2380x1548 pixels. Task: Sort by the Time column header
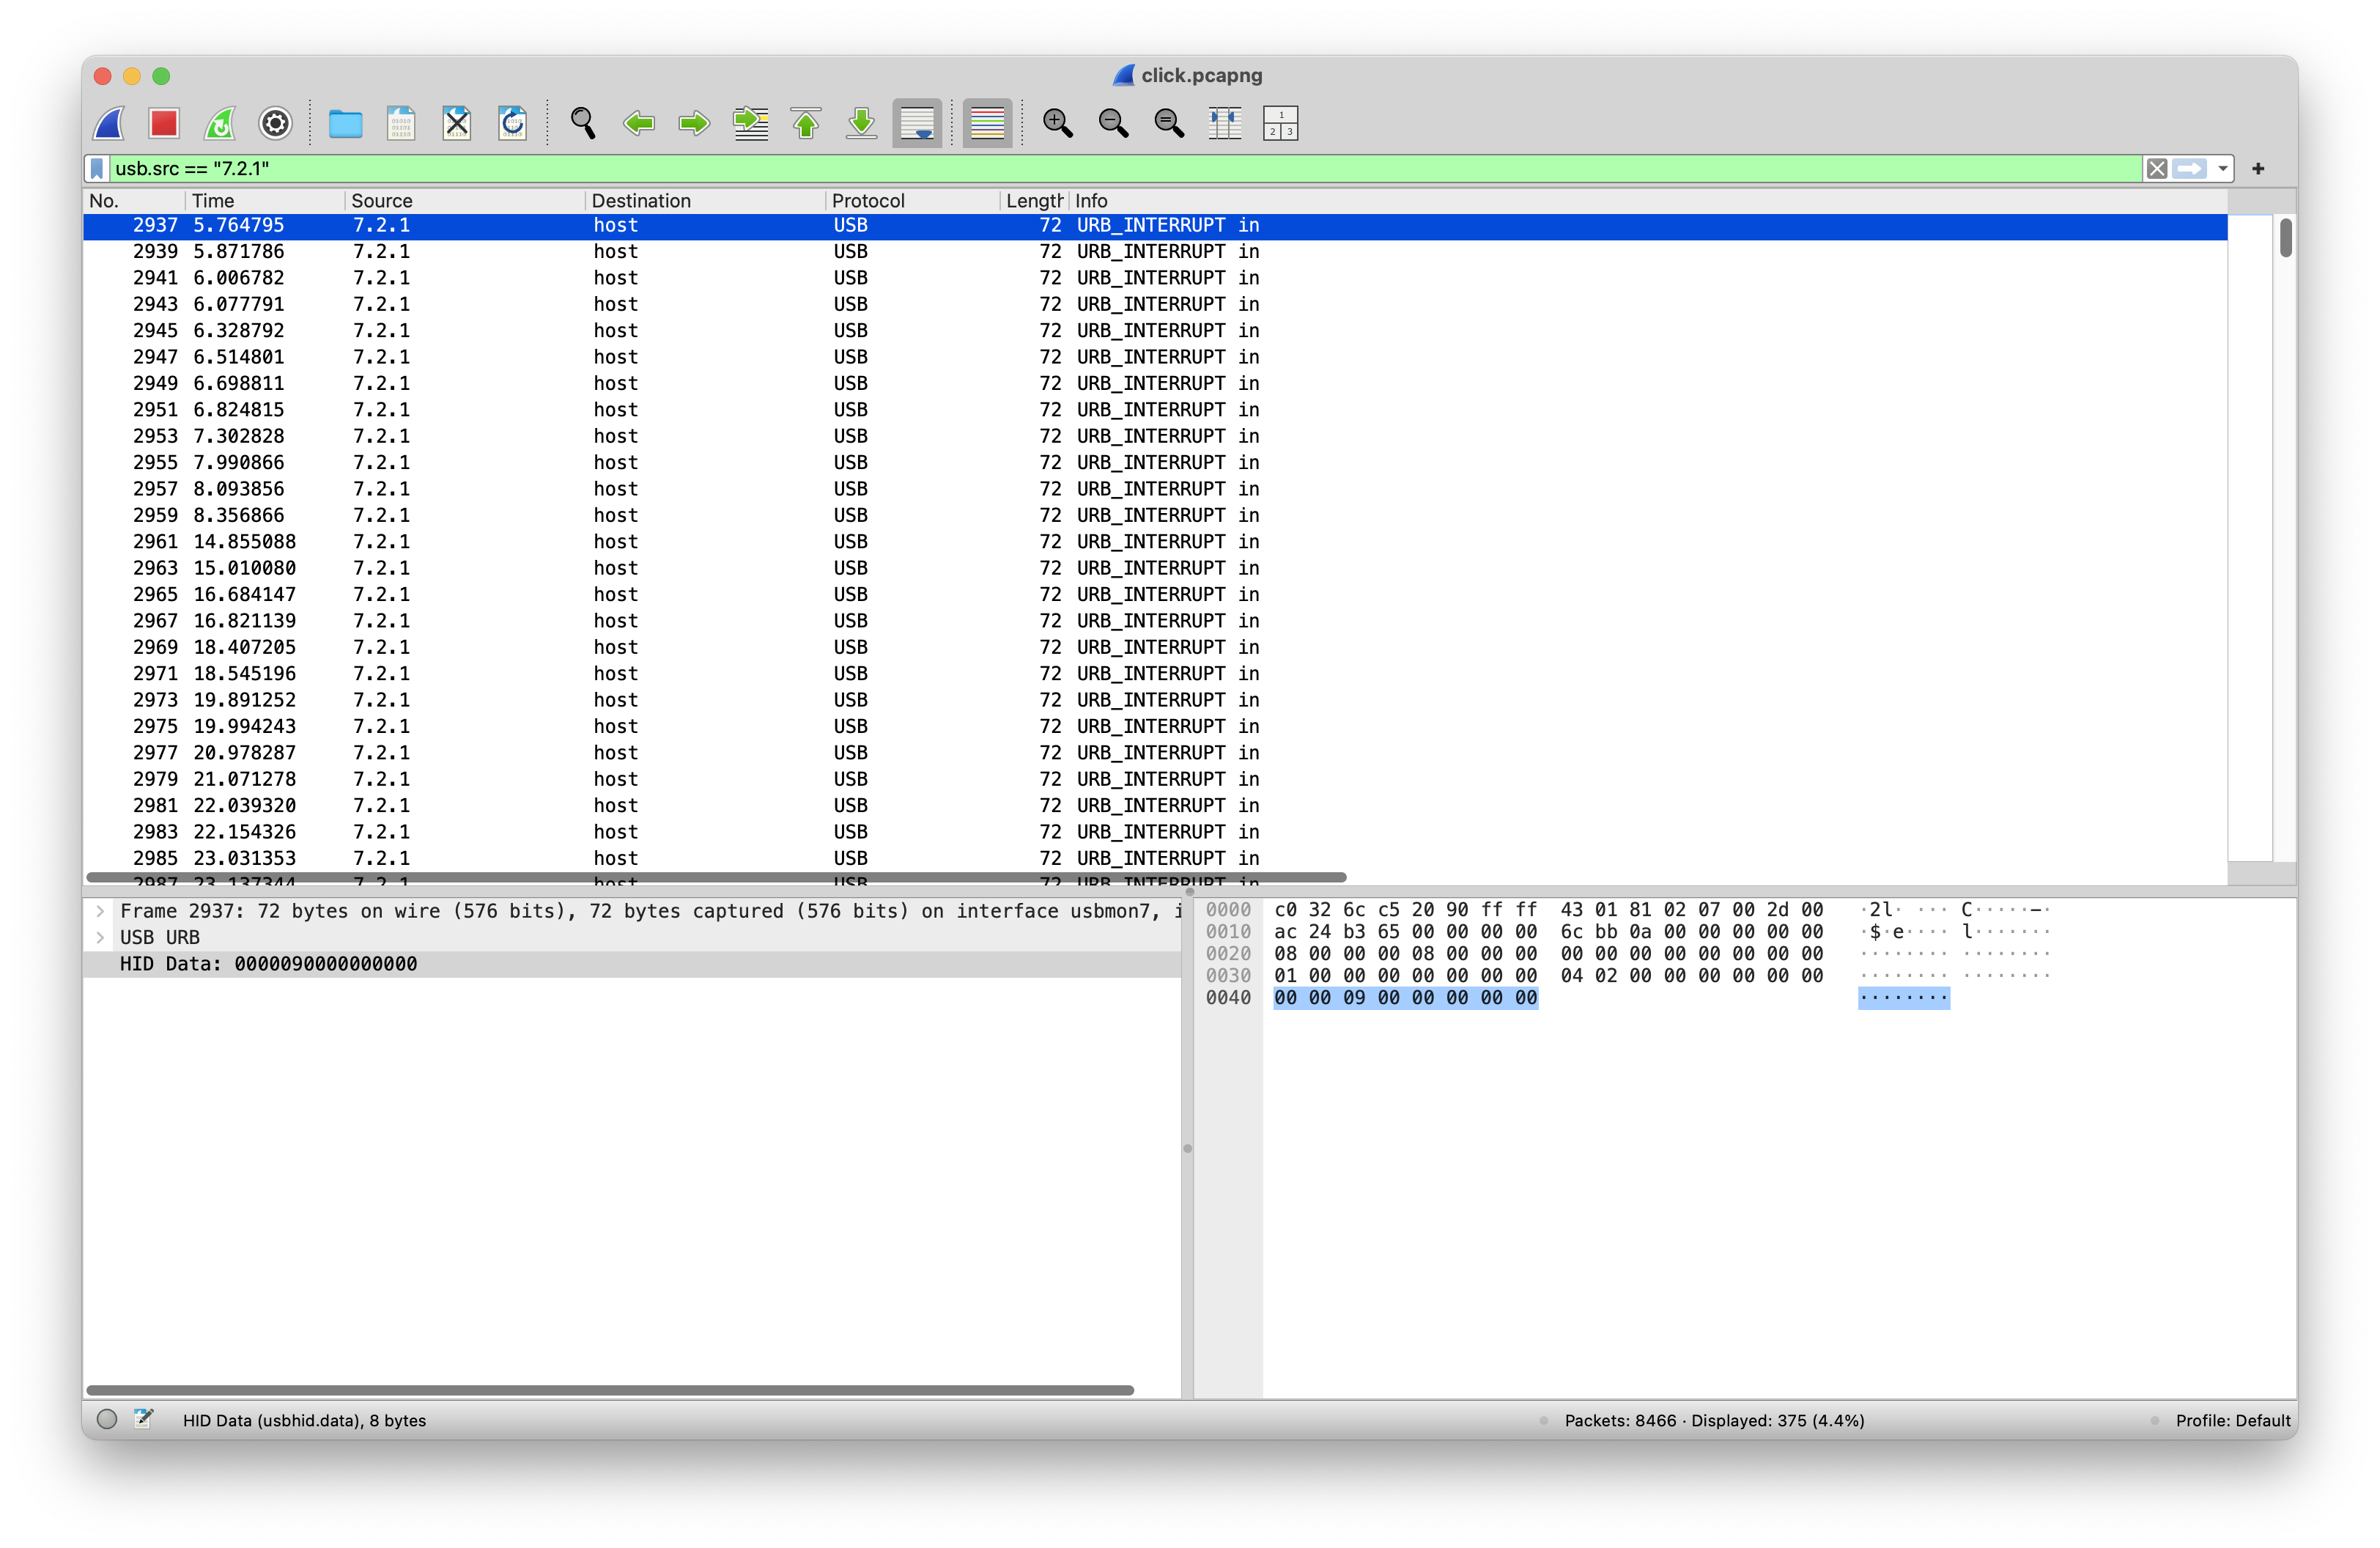[x=265, y=200]
